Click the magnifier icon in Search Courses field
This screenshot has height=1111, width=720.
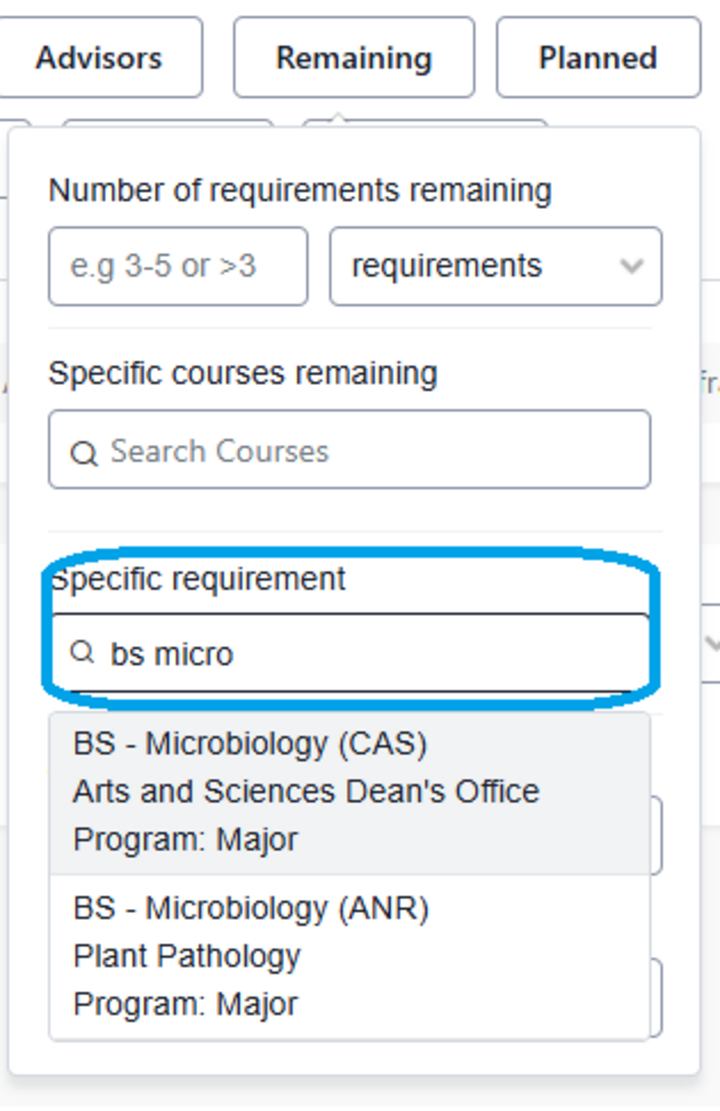[84, 450]
